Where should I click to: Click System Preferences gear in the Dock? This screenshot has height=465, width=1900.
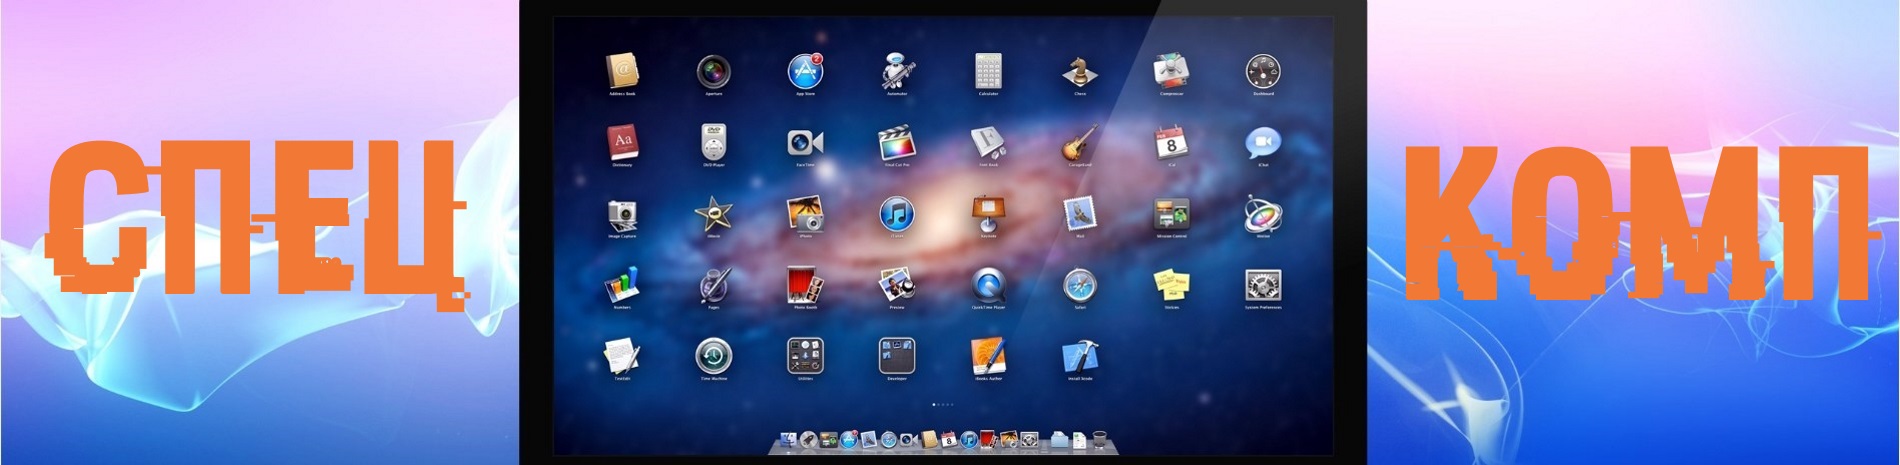click(1029, 440)
